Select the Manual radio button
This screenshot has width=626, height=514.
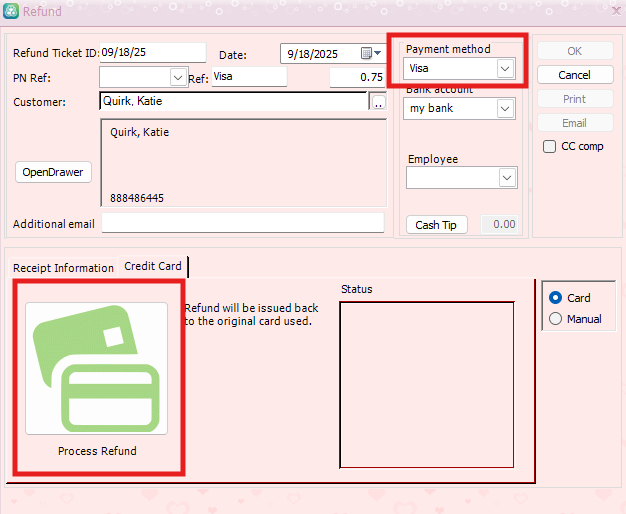click(556, 319)
